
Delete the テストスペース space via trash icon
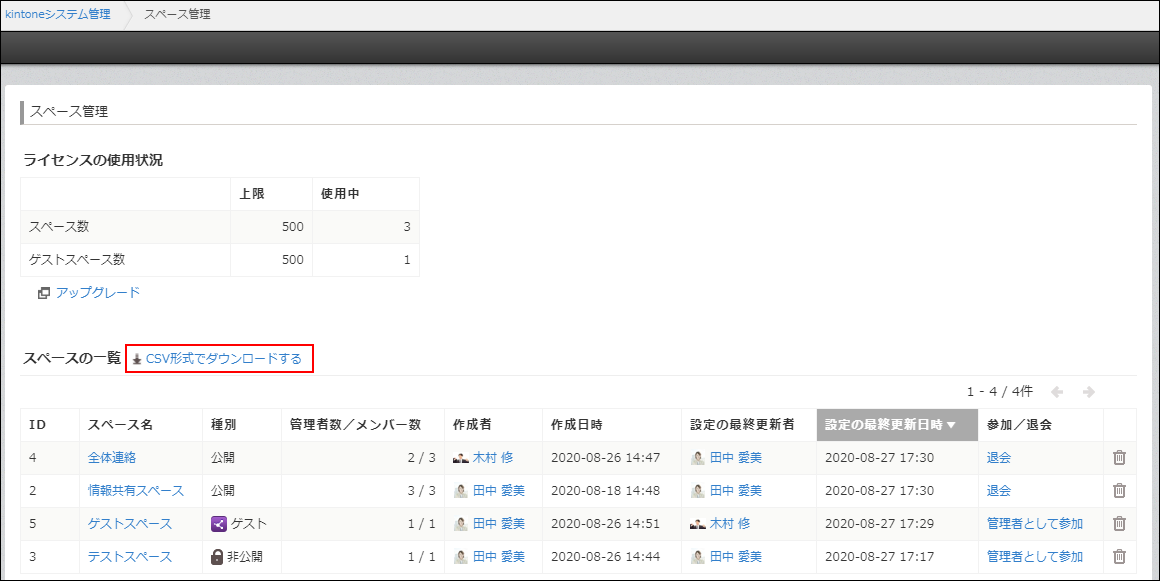click(x=1118, y=556)
